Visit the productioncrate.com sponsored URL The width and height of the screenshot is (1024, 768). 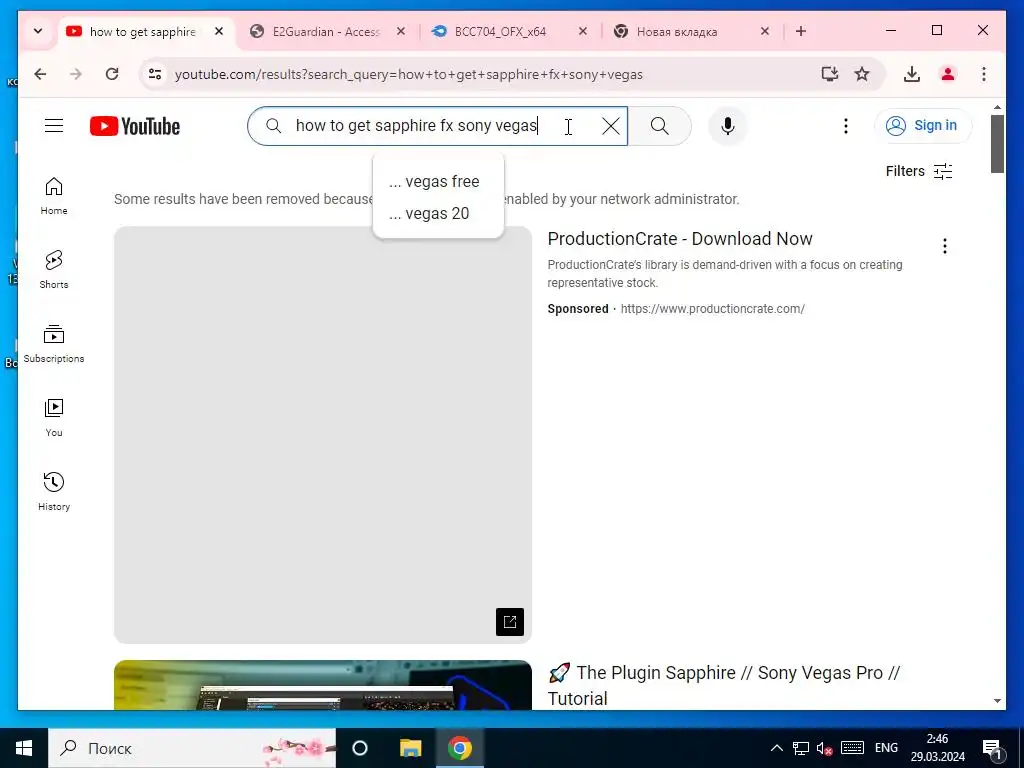[712, 309]
